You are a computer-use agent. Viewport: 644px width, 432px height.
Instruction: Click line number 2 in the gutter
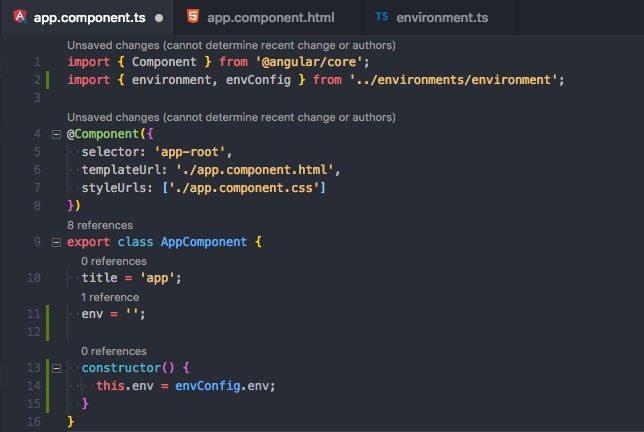(37, 80)
